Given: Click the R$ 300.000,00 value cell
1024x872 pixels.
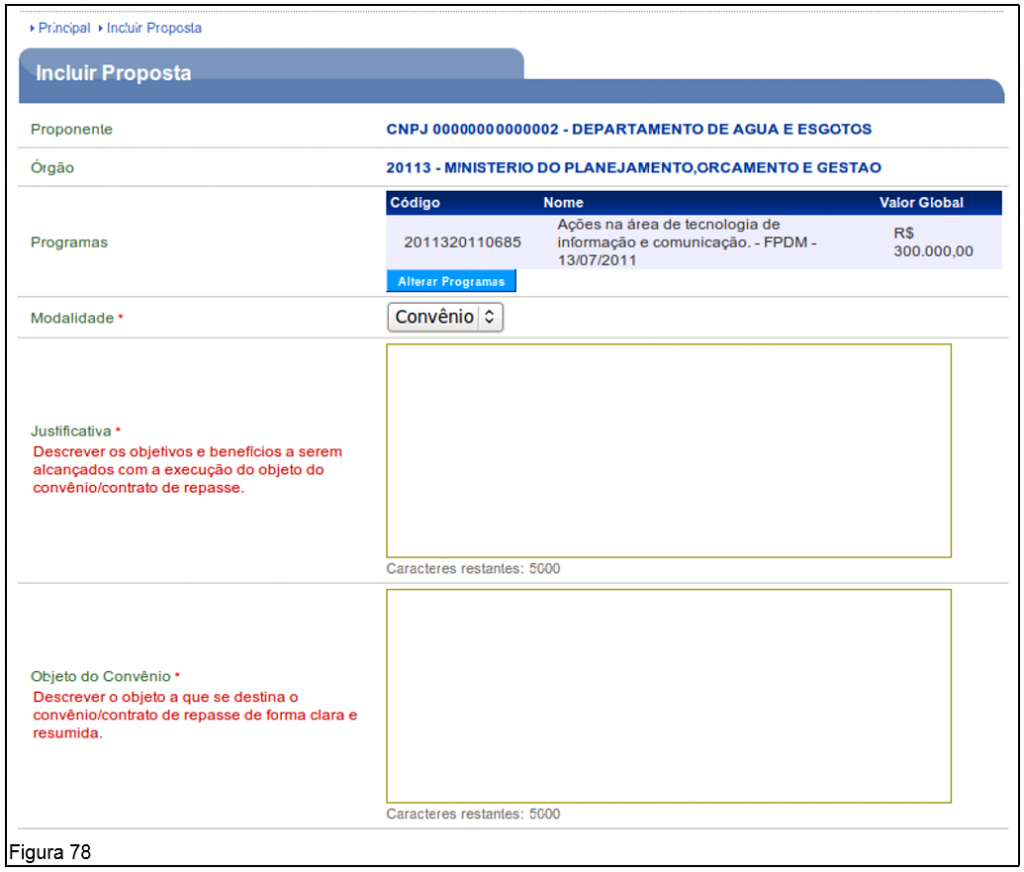Looking at the screenshot, I should (x=932, y=242).
